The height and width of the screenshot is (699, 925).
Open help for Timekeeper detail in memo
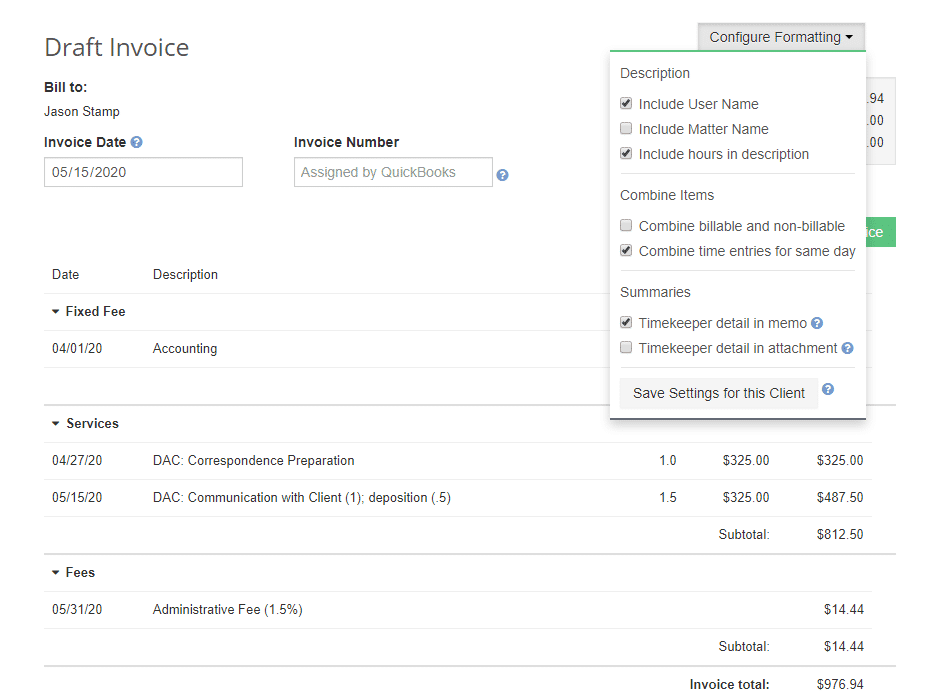[x=817, y=323]
